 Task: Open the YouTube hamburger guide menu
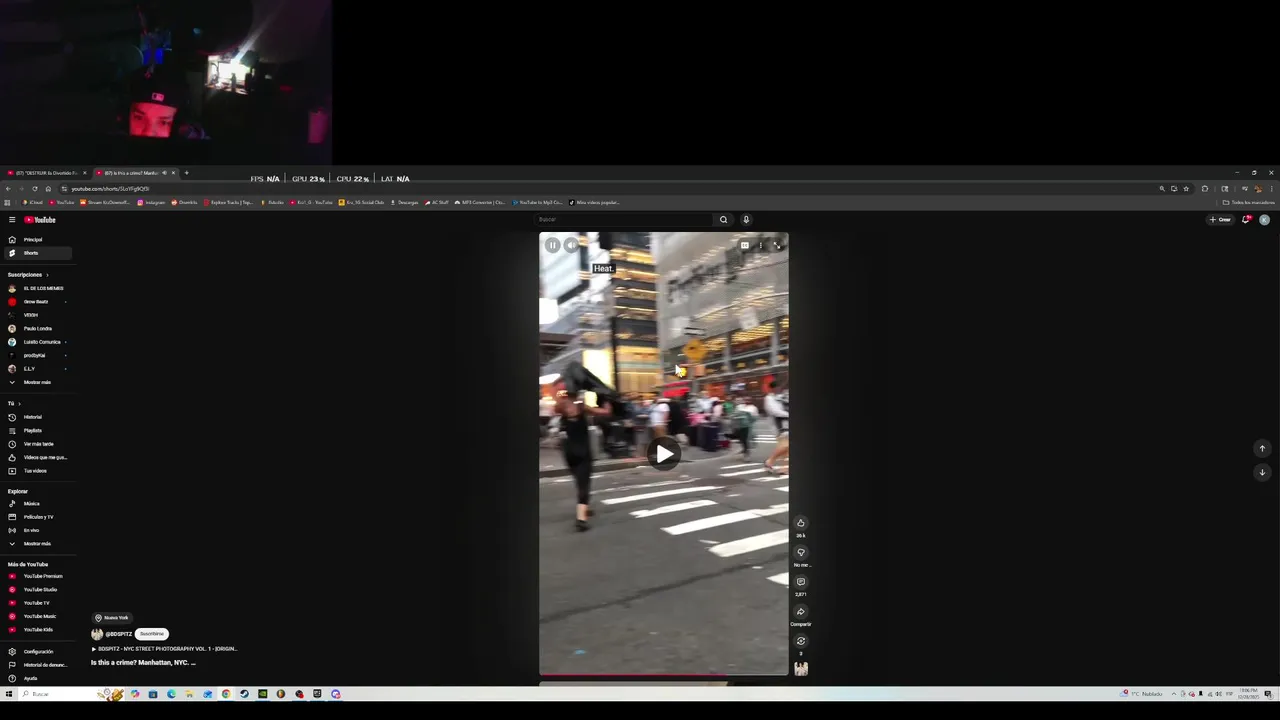[12, 220]
